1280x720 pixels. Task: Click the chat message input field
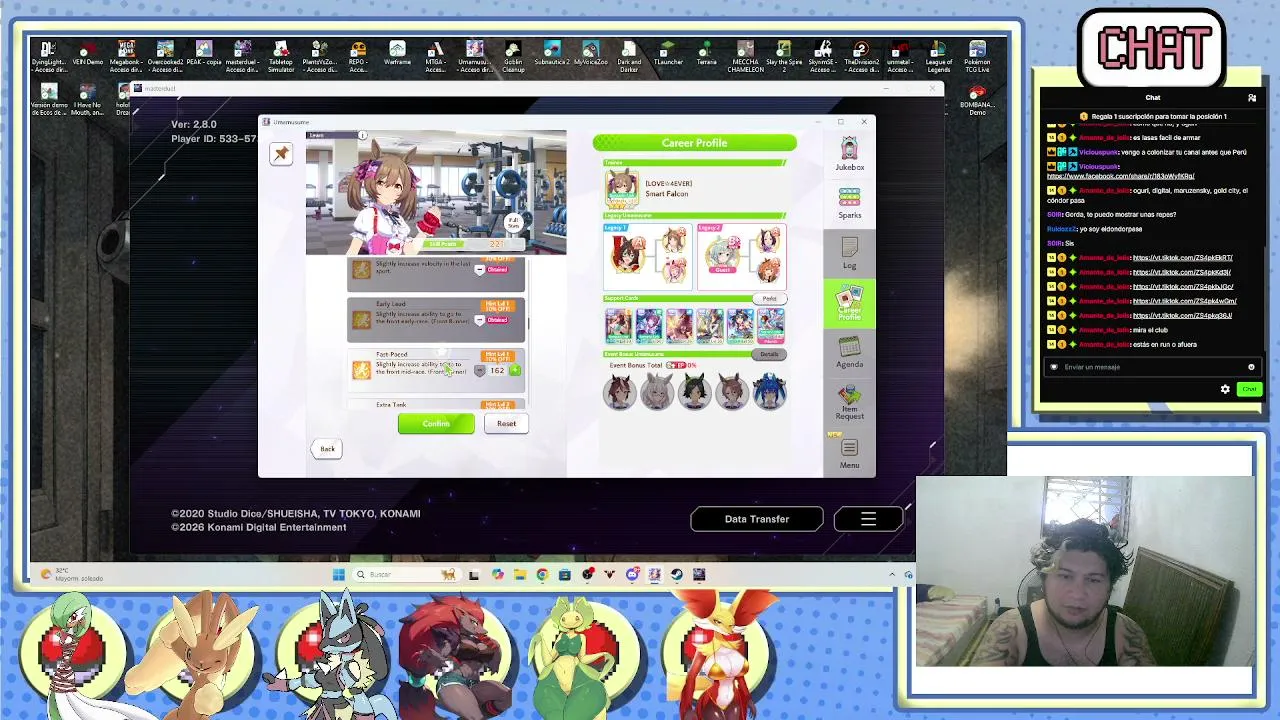pos(1151,367)
